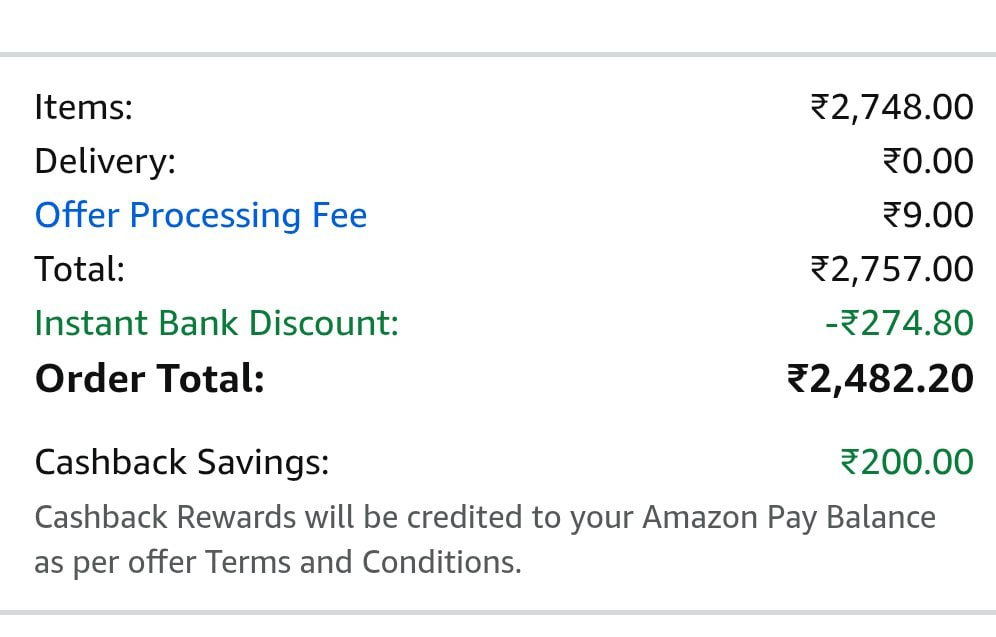Click the Total label above the bank discount

click(79, 269)
